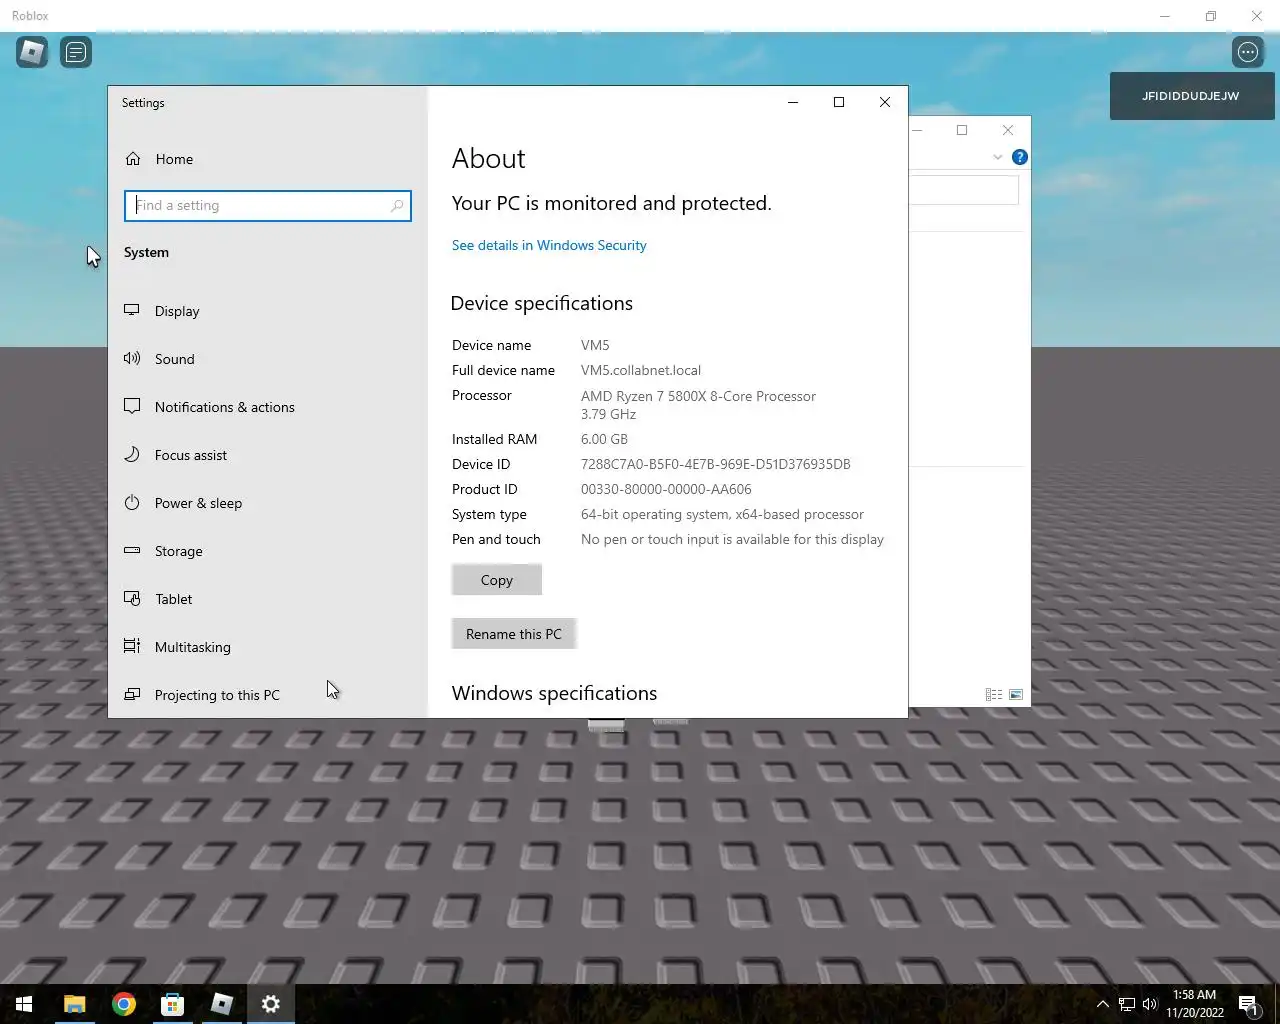Select Storage in the sidebar
1280x1024 pixels.
(x=268, y=551)
